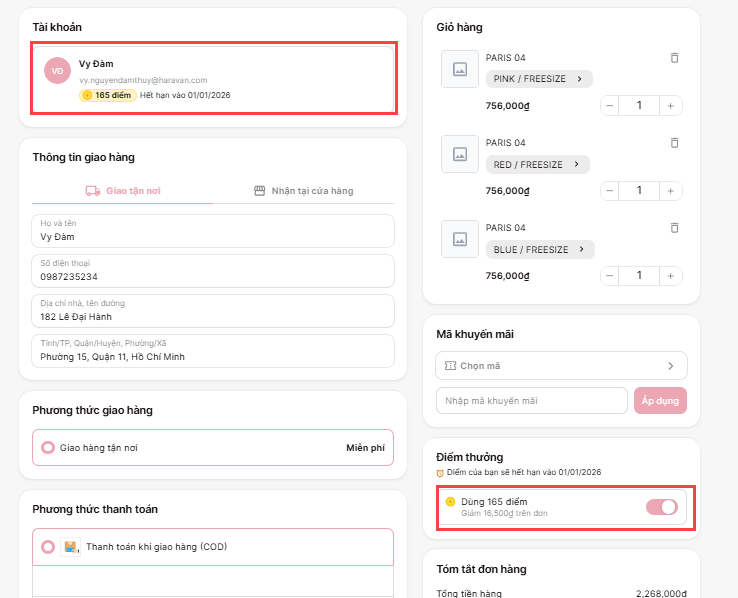Increase quantity of BLUE / FREESIZE item
The width and height of the screenshot is (738, 598).
(671, 275)
